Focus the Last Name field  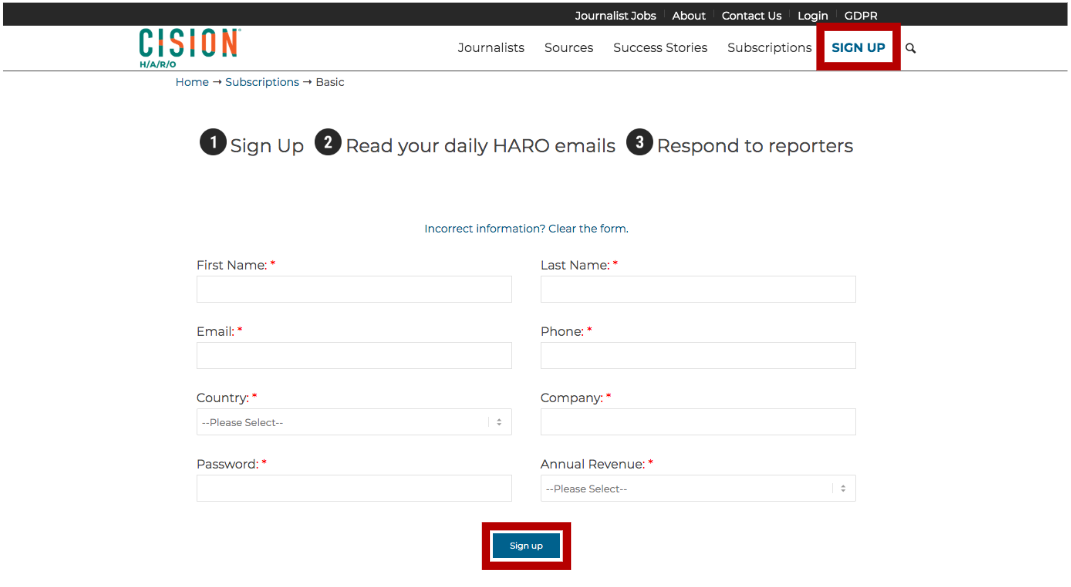pyautogui.click(x=697, y=290)
